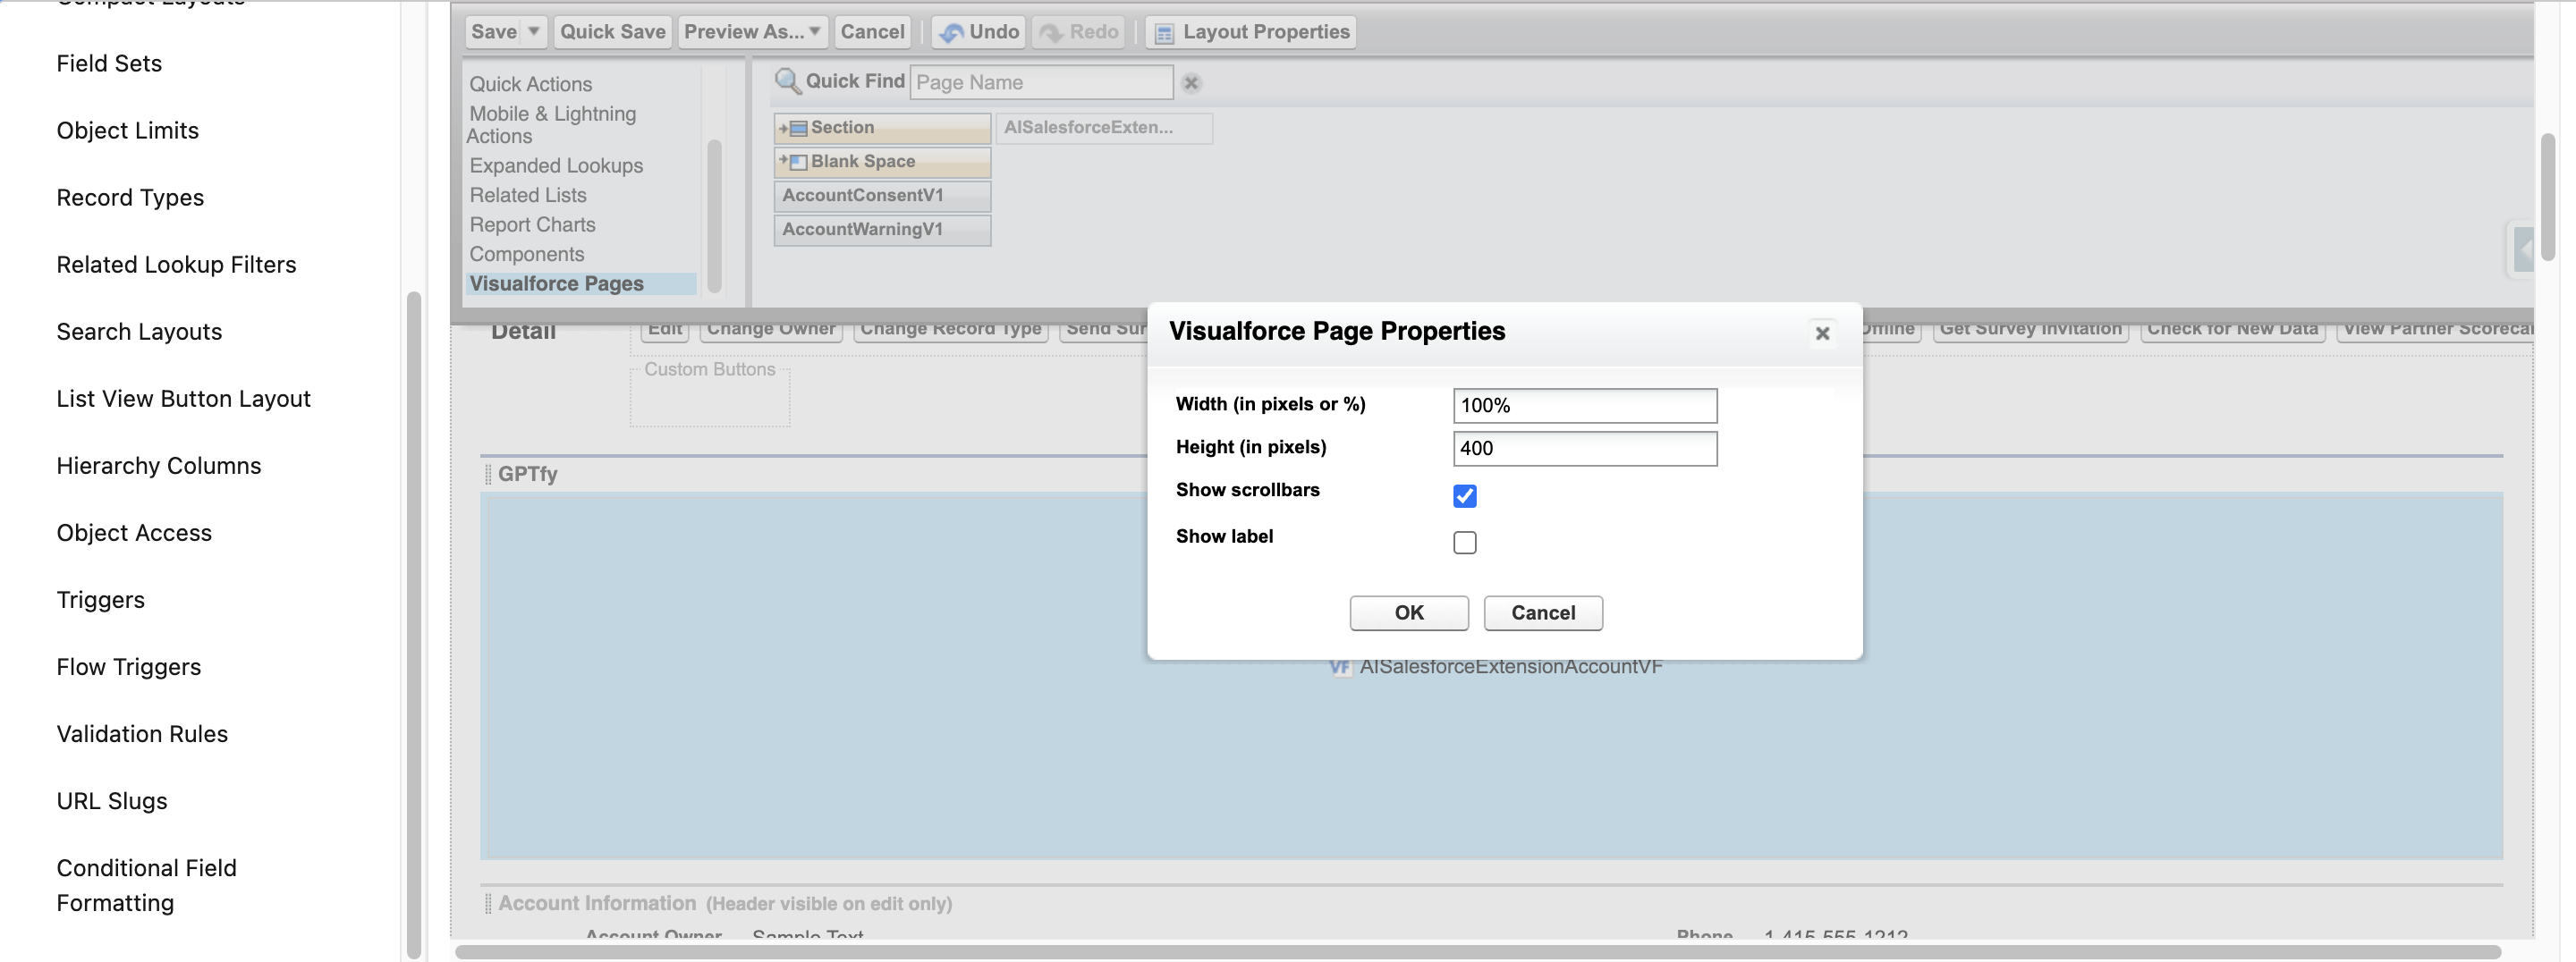Image resolution: width=2576 pixels, height=962 pixels.
Task: Click the Undo arrow icon
Action: (x=951, y=32)
